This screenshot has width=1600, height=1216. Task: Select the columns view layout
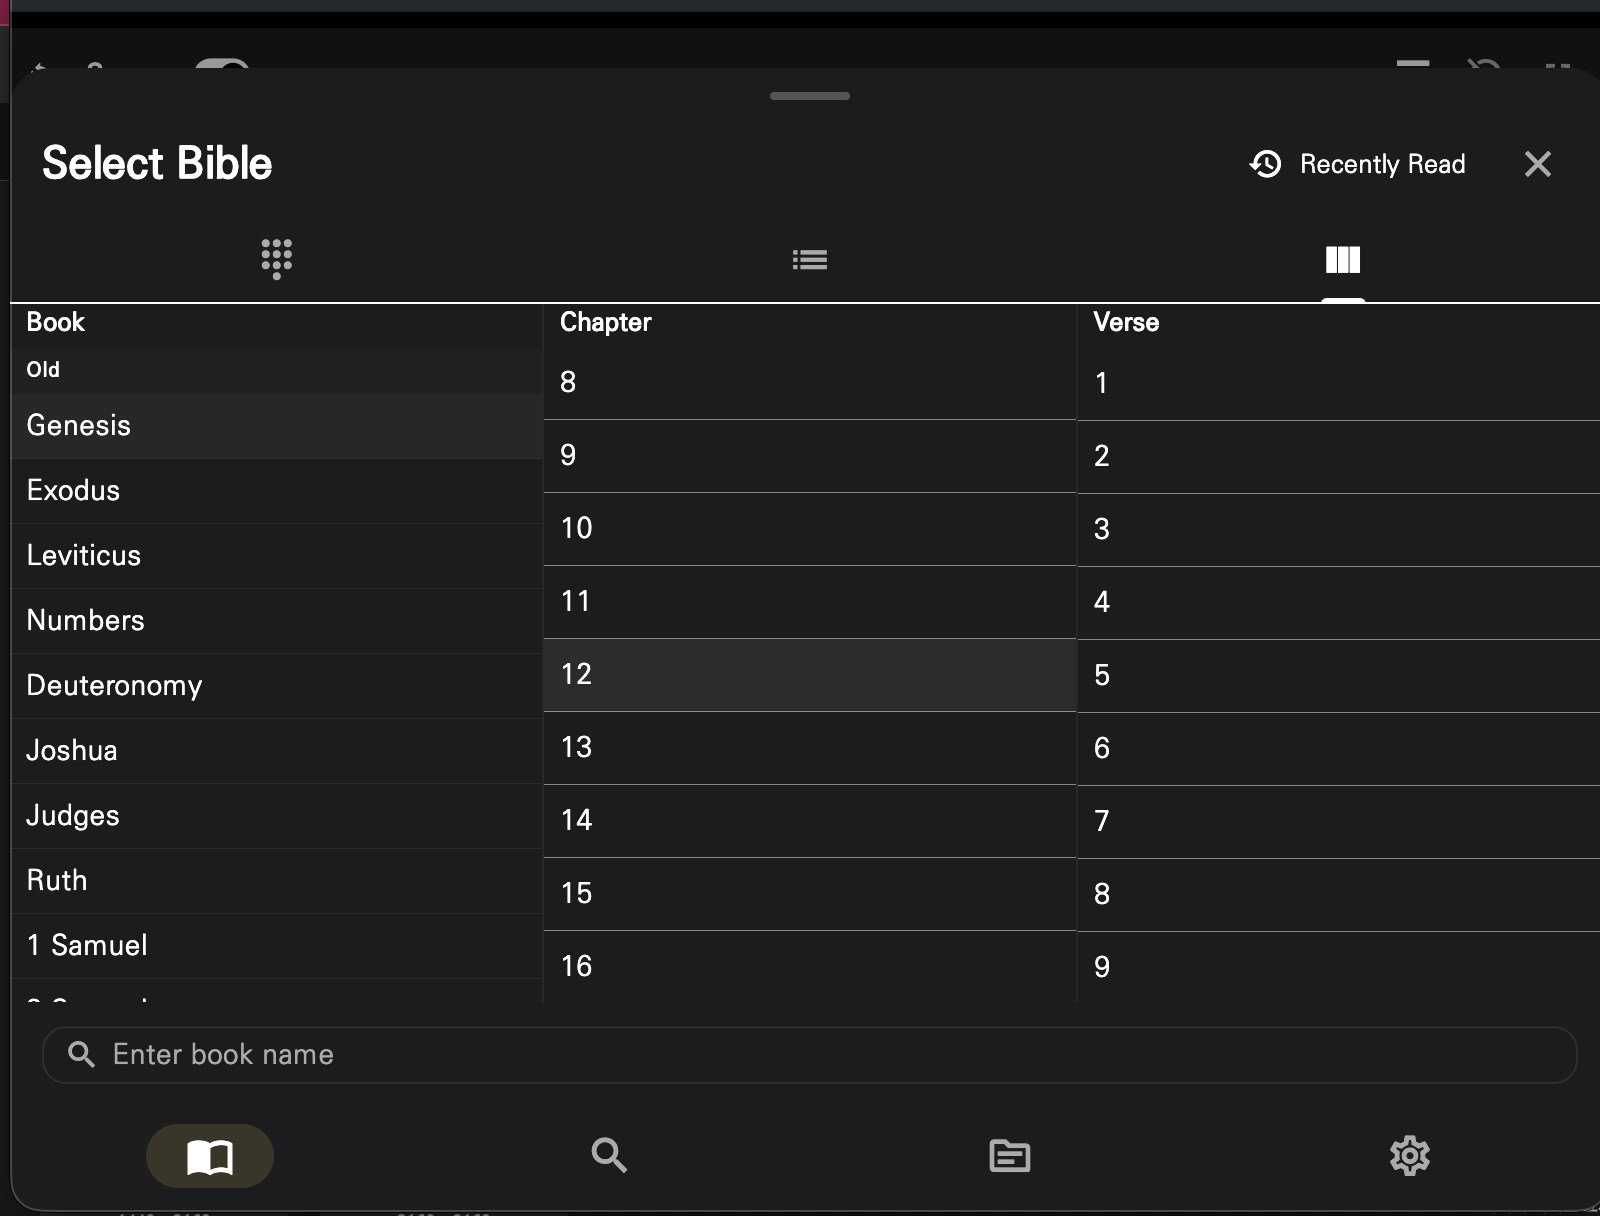pos(1343,259)
